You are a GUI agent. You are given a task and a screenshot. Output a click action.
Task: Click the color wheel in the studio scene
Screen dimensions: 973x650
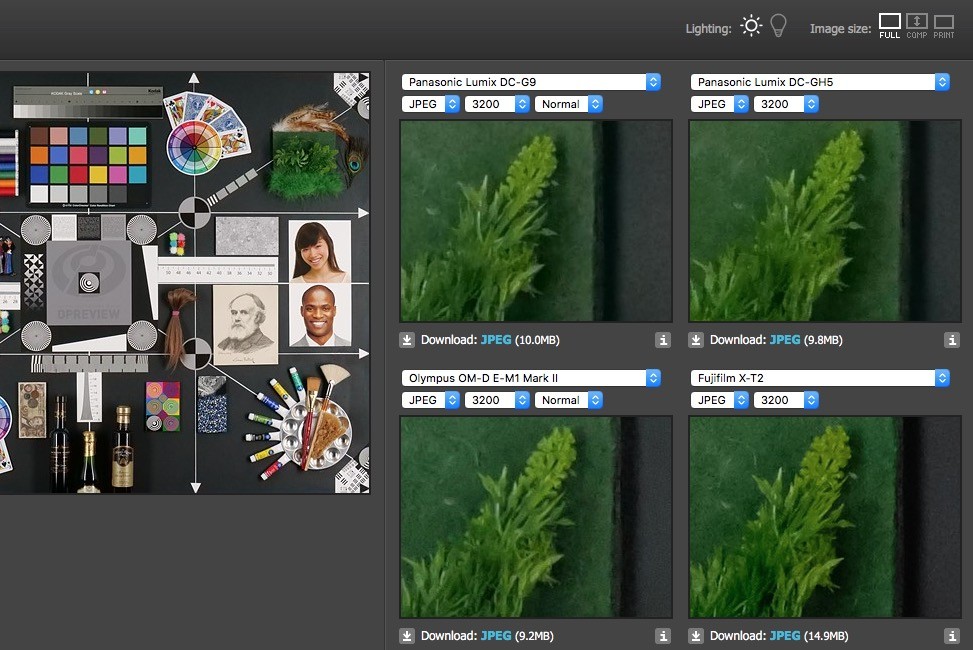(194, 147)
